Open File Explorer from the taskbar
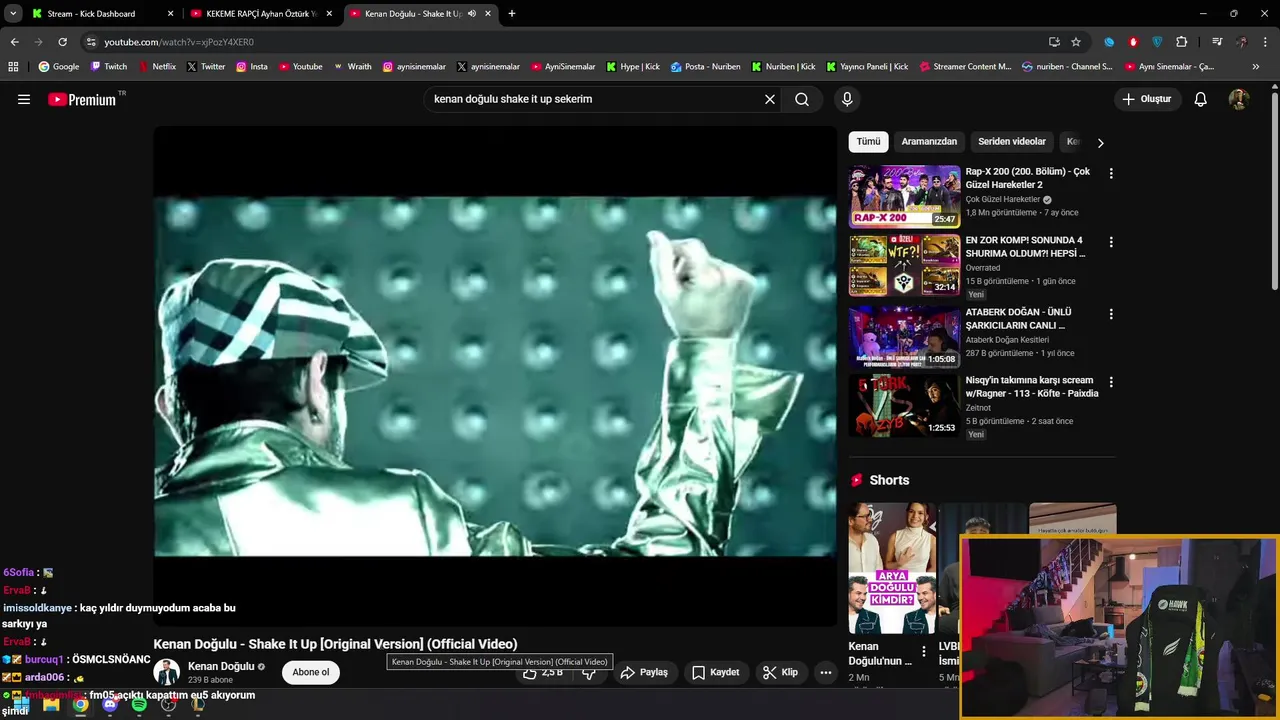This screenshot has width=1280, height=720. [51, 705]
